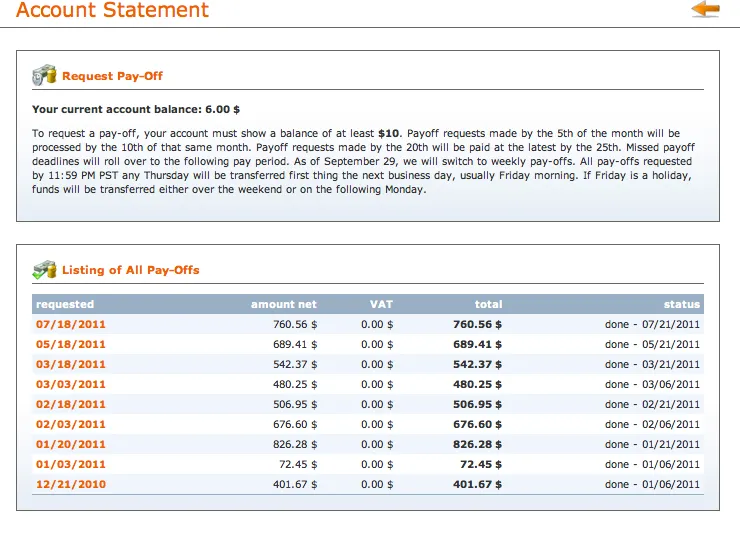The height and width of the screenshot is (533, 740).
Task: Click the net amount 72.45 $
Action: click(298, 464)
